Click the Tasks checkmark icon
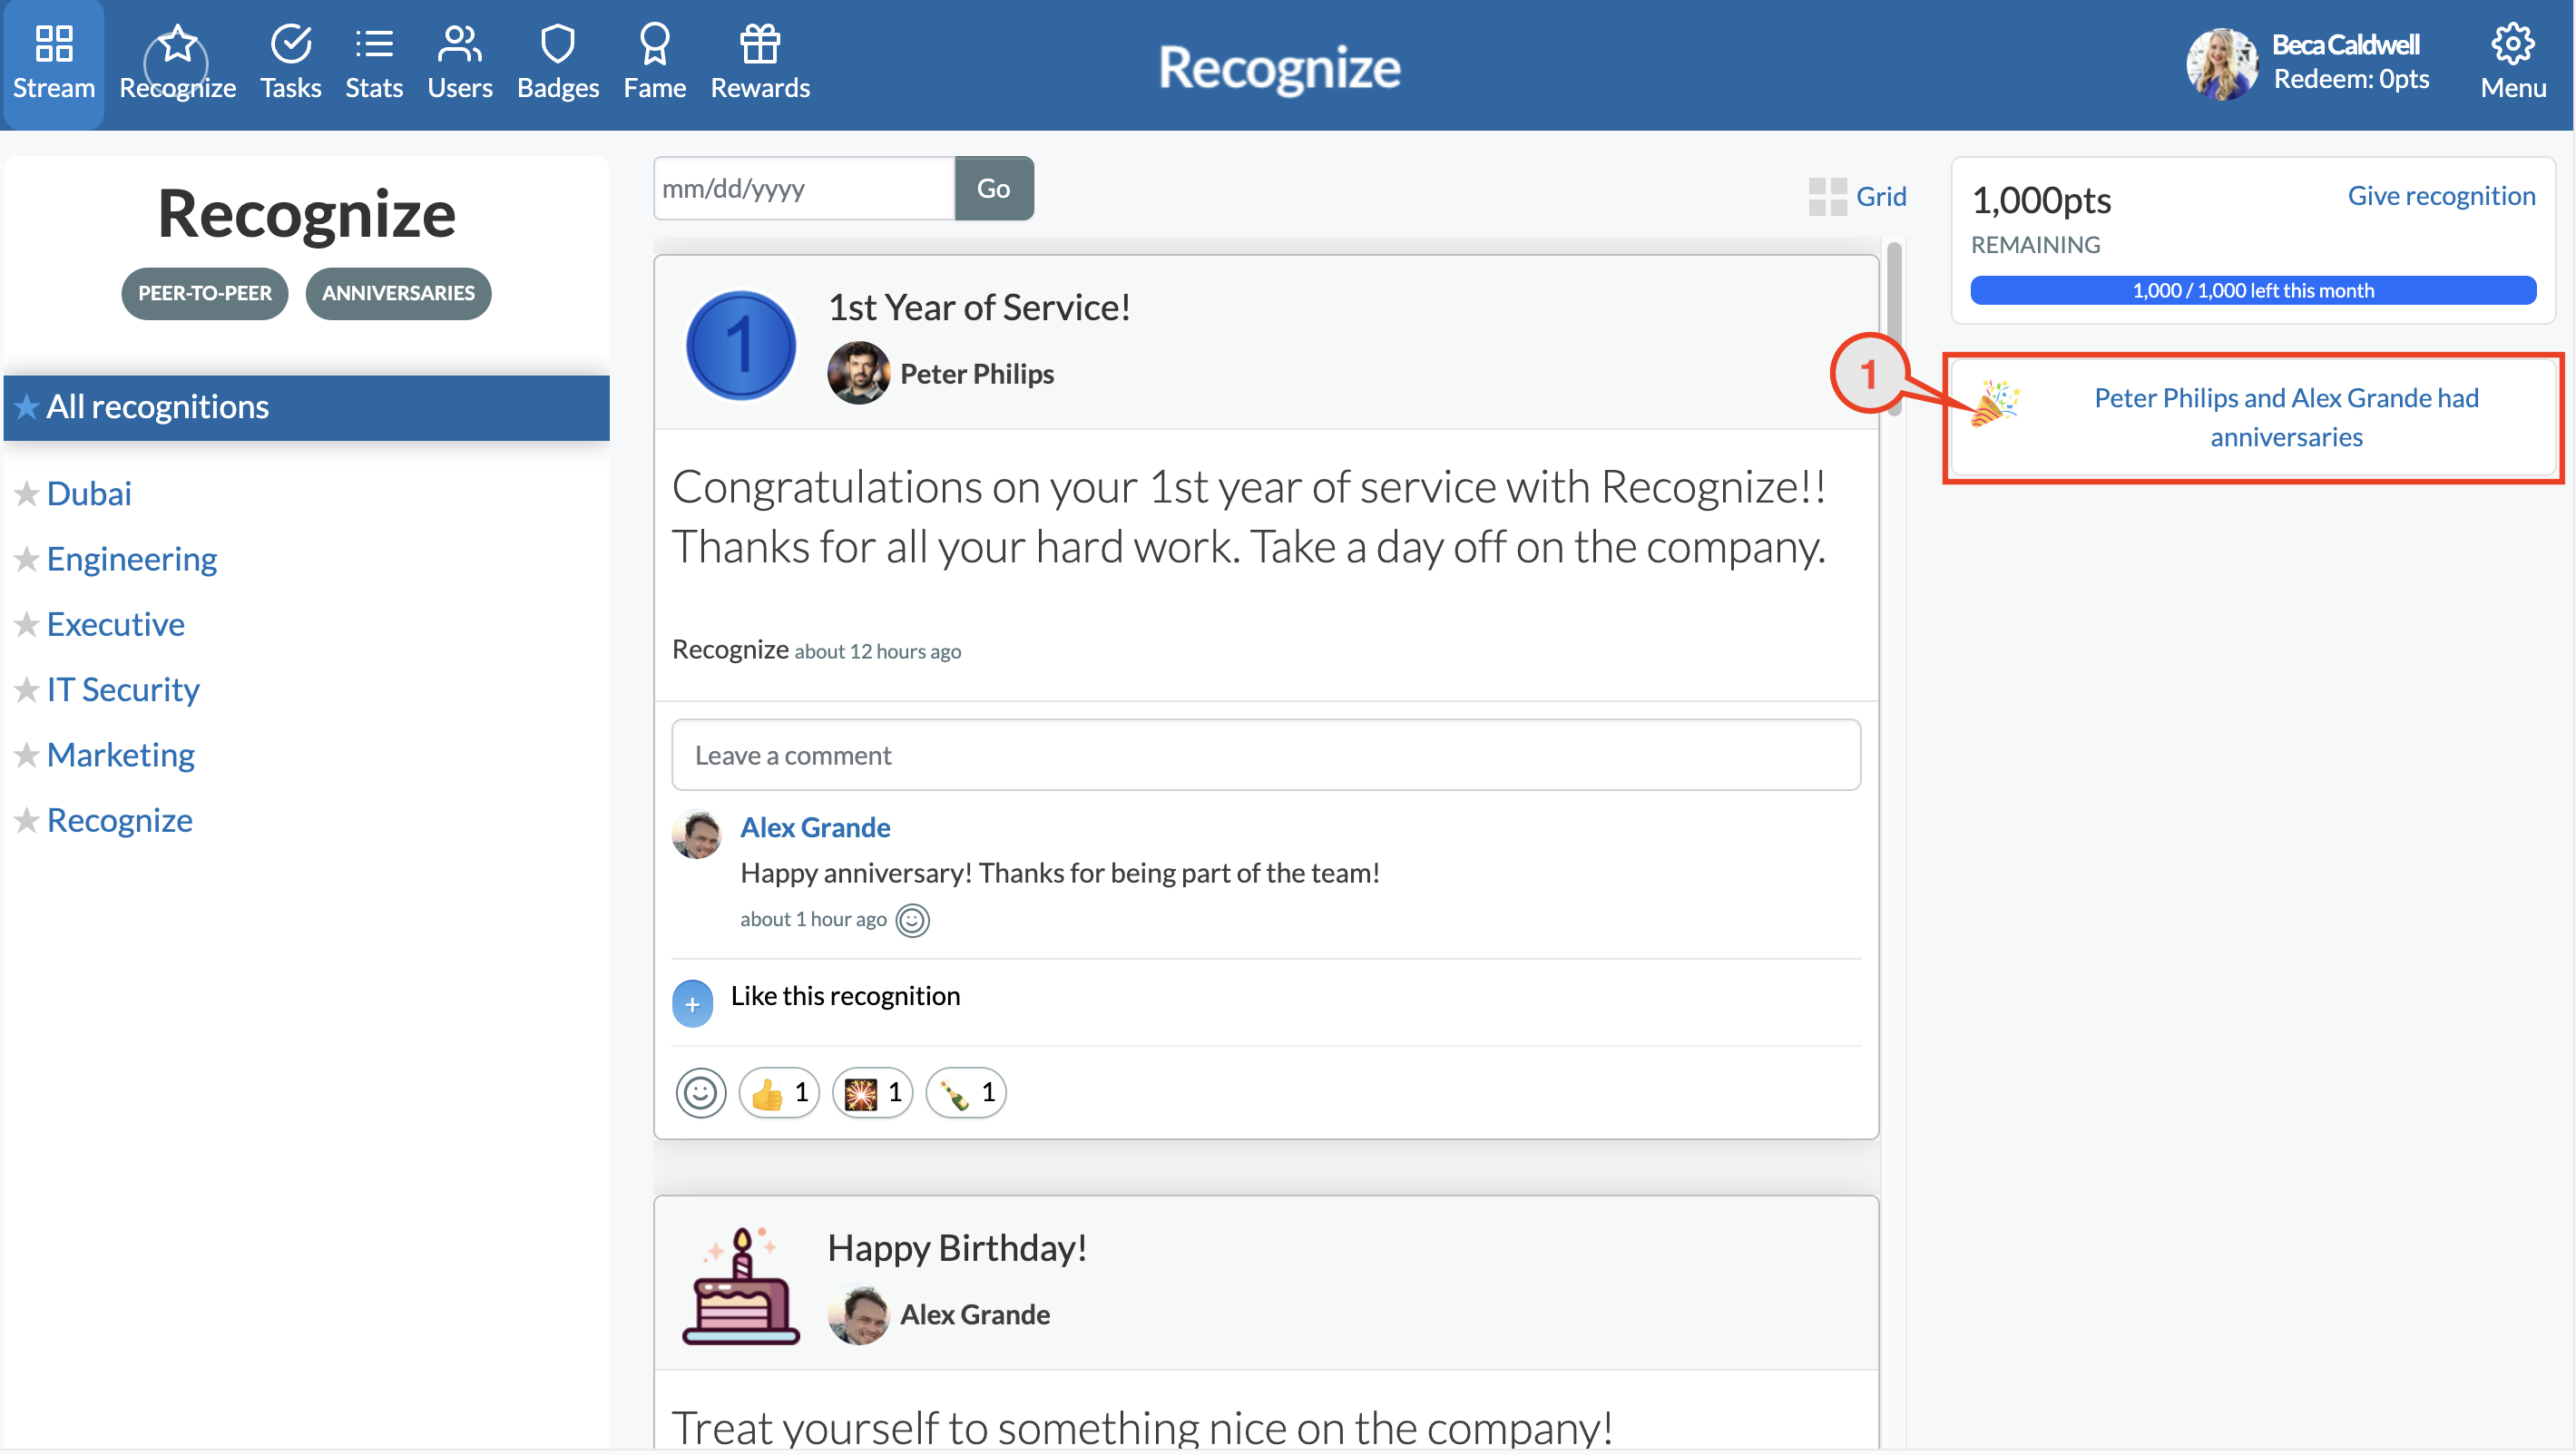Screen dimensions: 2576x1455 pyautogui.click(x=290, y=45)
